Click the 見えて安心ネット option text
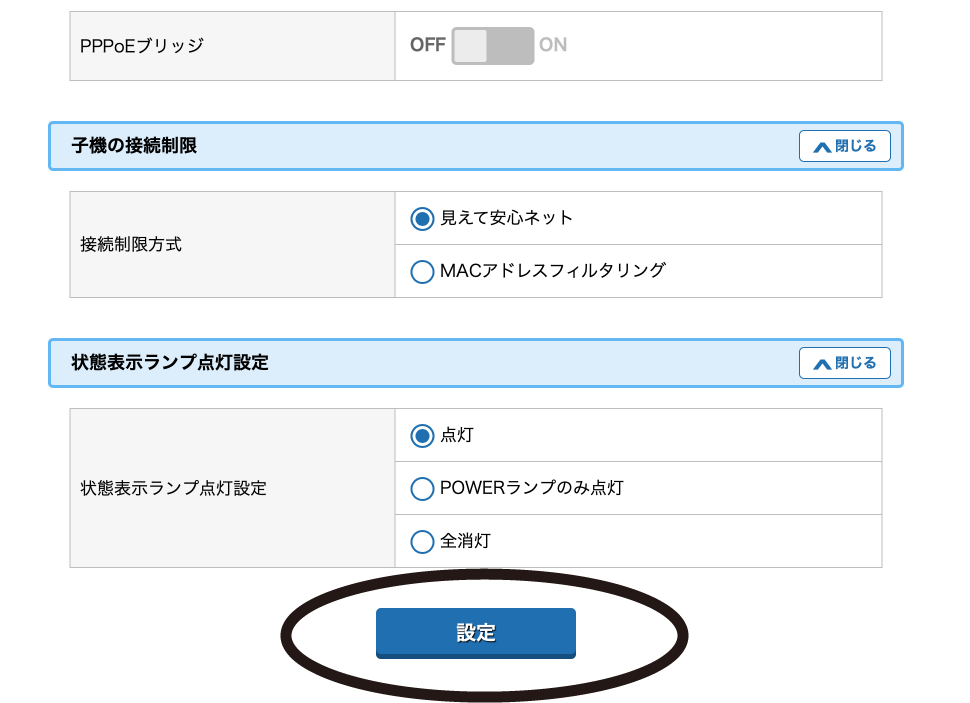 coord(506,218)
